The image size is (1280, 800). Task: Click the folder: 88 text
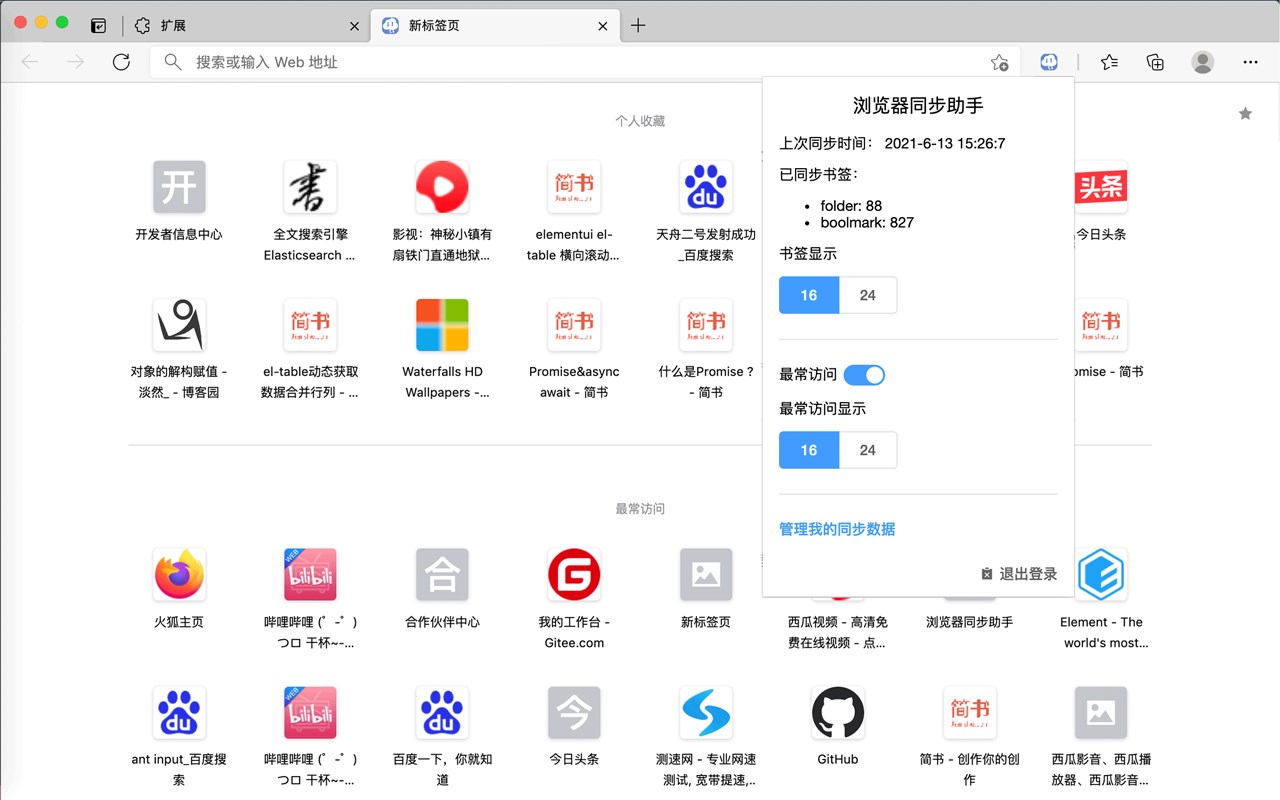(851, 206)
